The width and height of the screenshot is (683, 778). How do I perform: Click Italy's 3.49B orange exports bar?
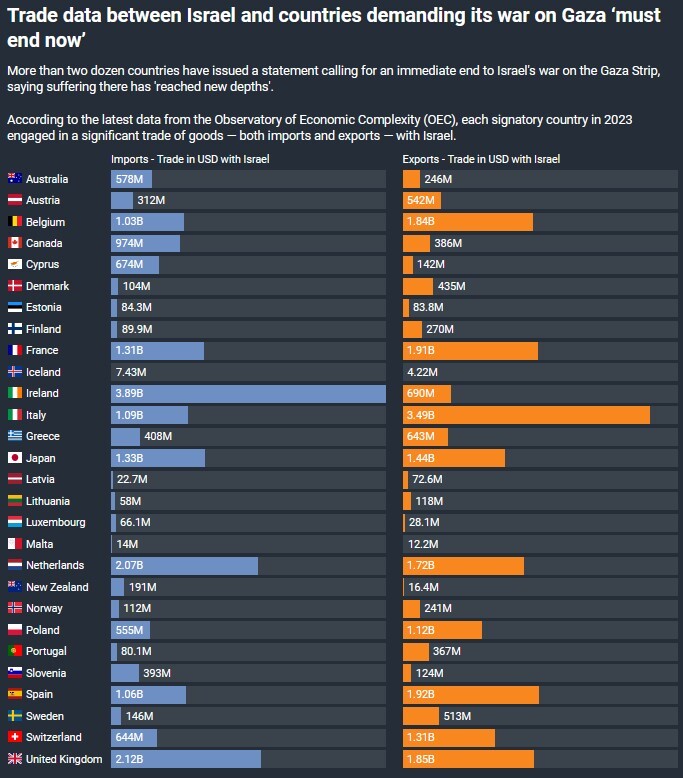point(526,415)
